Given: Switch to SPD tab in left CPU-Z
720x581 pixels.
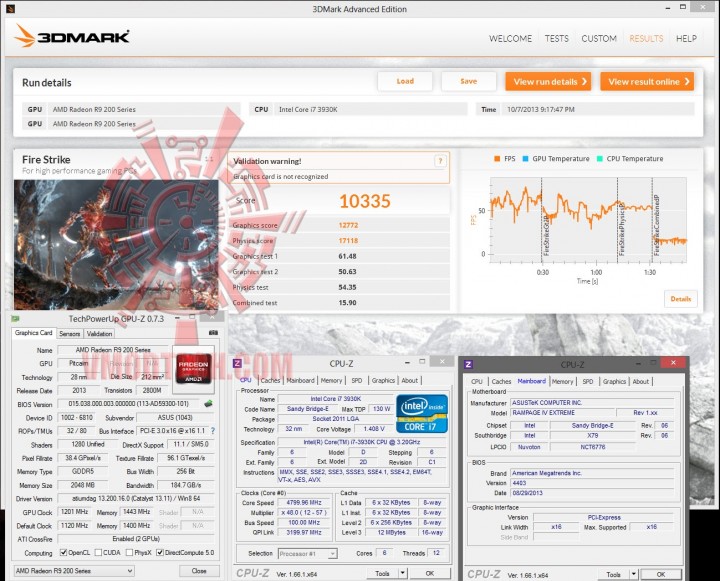Looking at the screenshot, I should click(x=357, y=380).
